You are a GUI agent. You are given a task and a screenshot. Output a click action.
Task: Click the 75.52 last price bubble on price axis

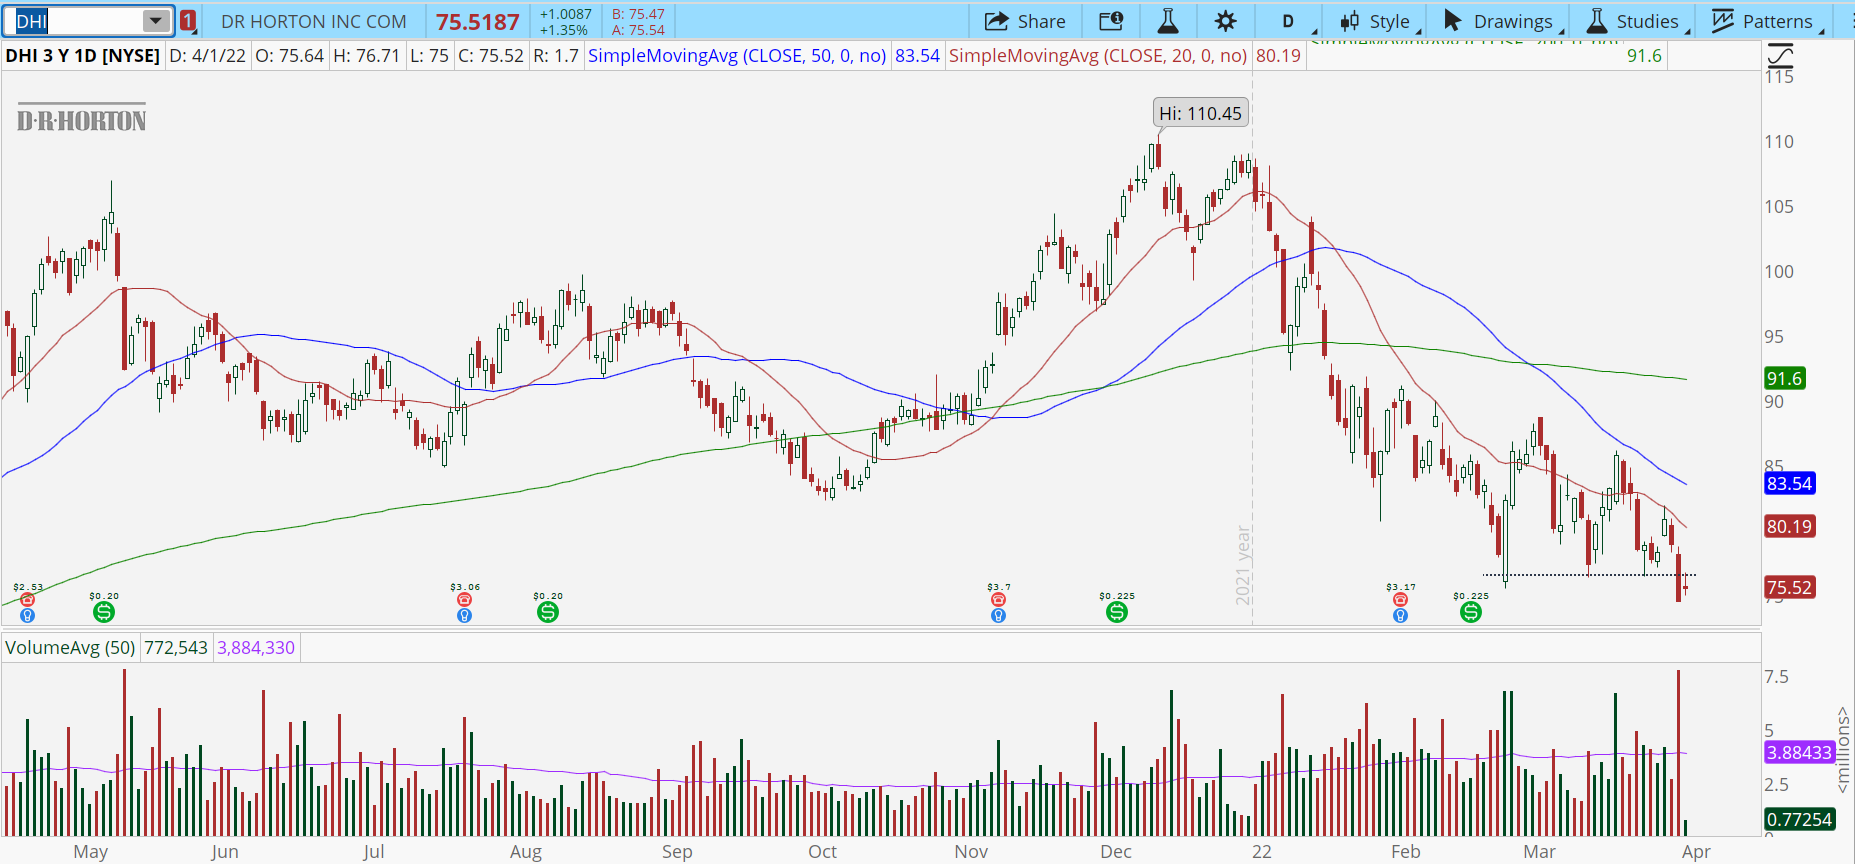[x=1789, y=587]
